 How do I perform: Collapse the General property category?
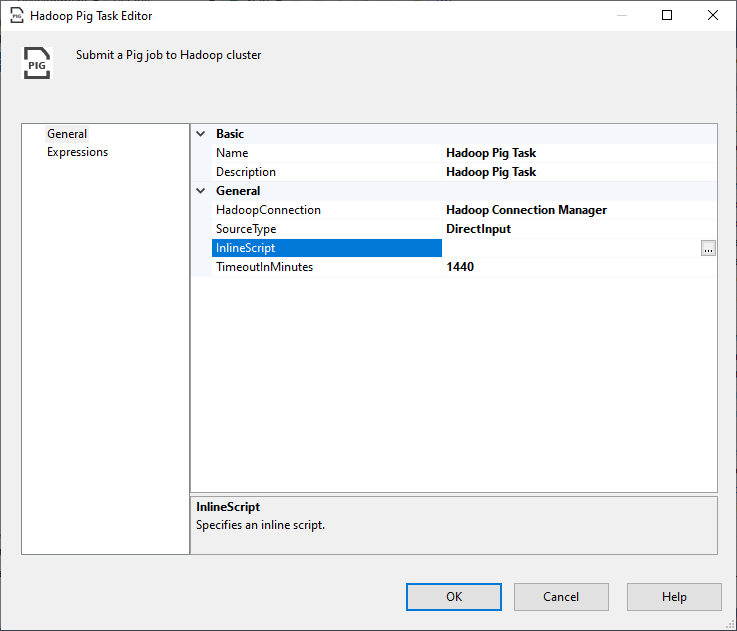[201, 191]
